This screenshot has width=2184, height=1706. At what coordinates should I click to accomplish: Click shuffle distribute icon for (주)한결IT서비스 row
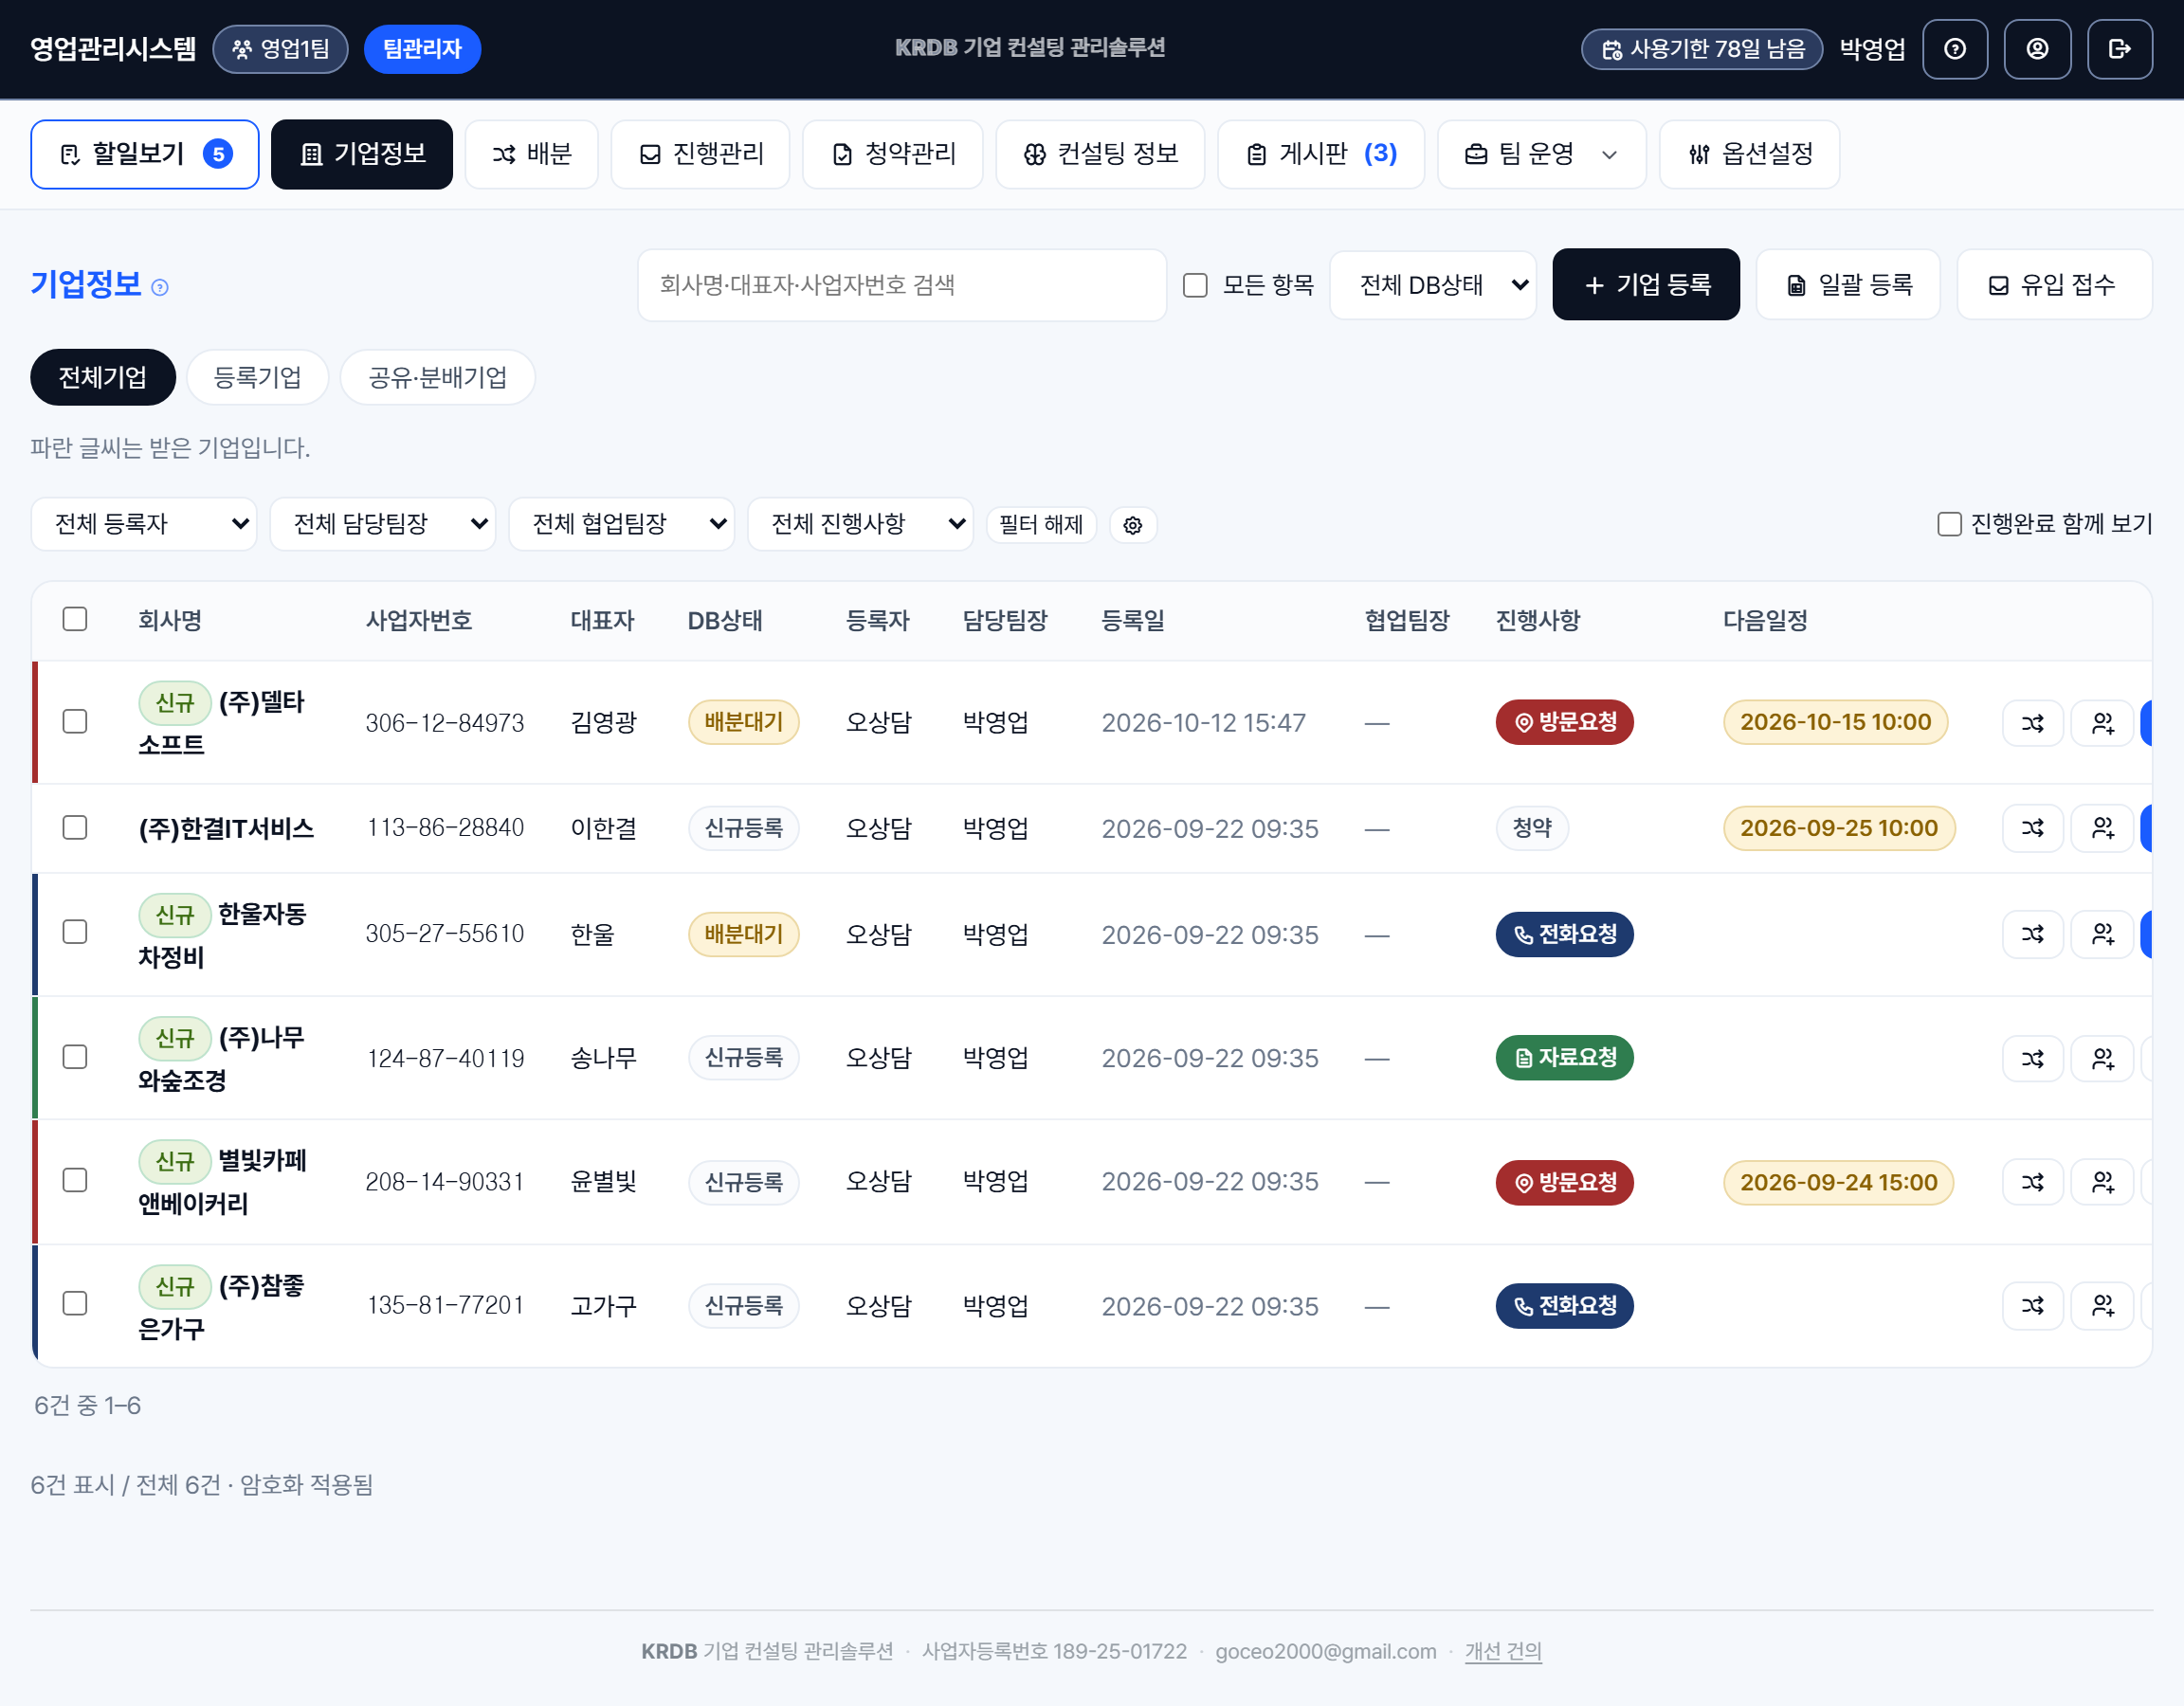[2033, 828]
